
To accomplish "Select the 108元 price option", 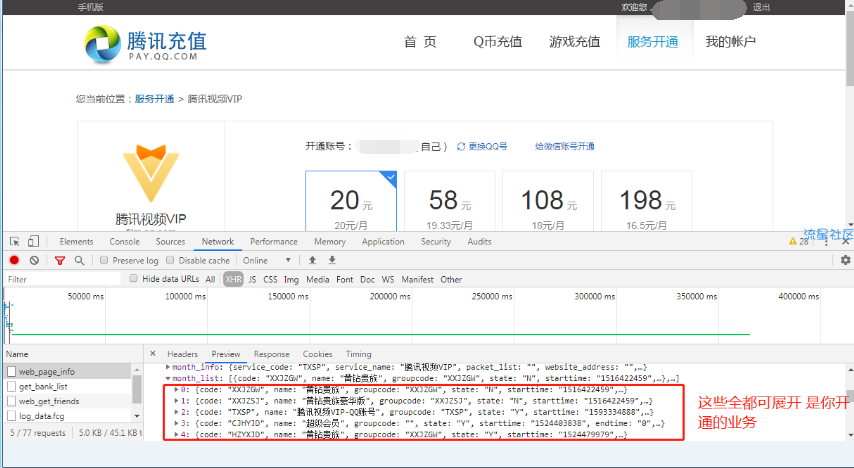I will coord(548,202).
